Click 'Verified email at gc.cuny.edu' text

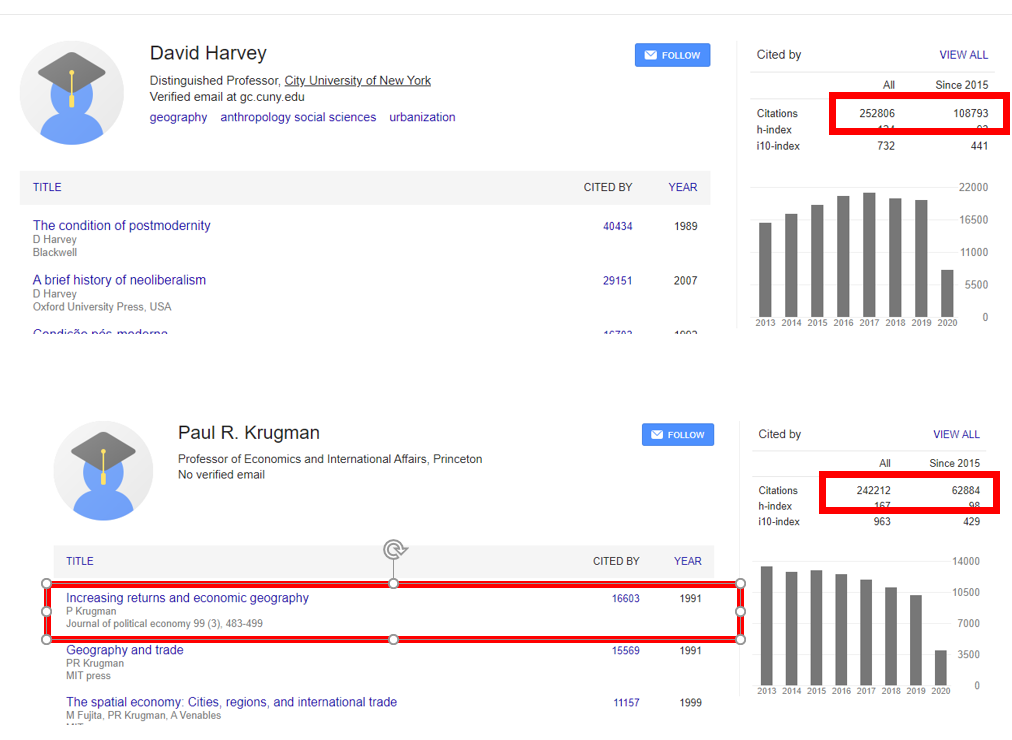click(227, 97)
